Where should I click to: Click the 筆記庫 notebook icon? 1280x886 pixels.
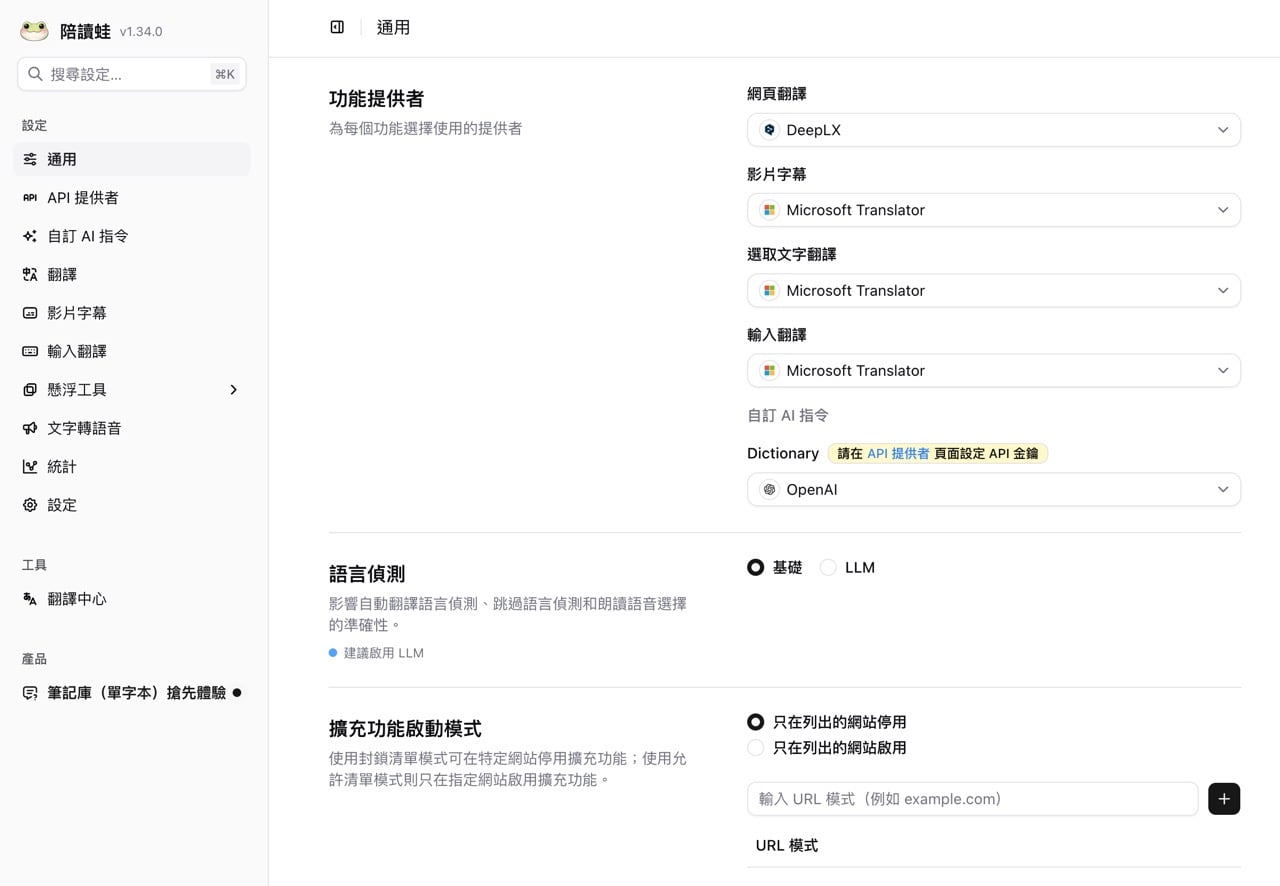click(30, 693)
